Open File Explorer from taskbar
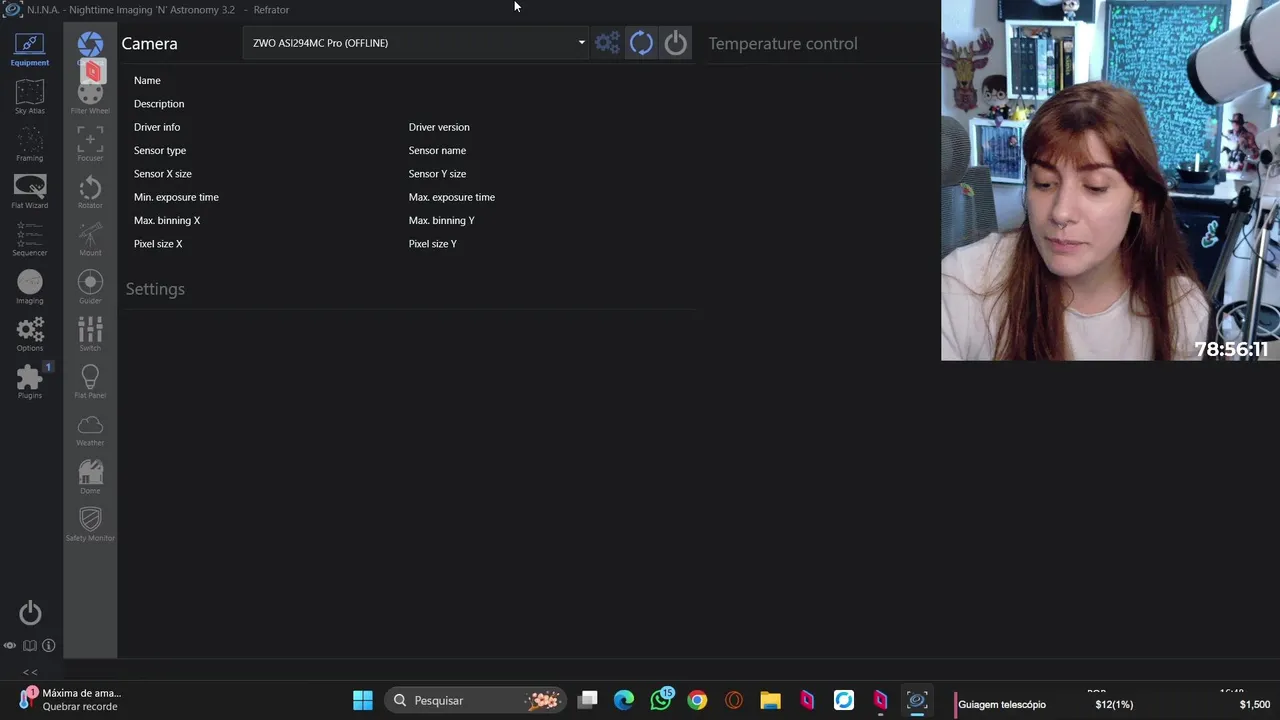The height and width of the screenshot is (720, 1280). click(770, 700)
